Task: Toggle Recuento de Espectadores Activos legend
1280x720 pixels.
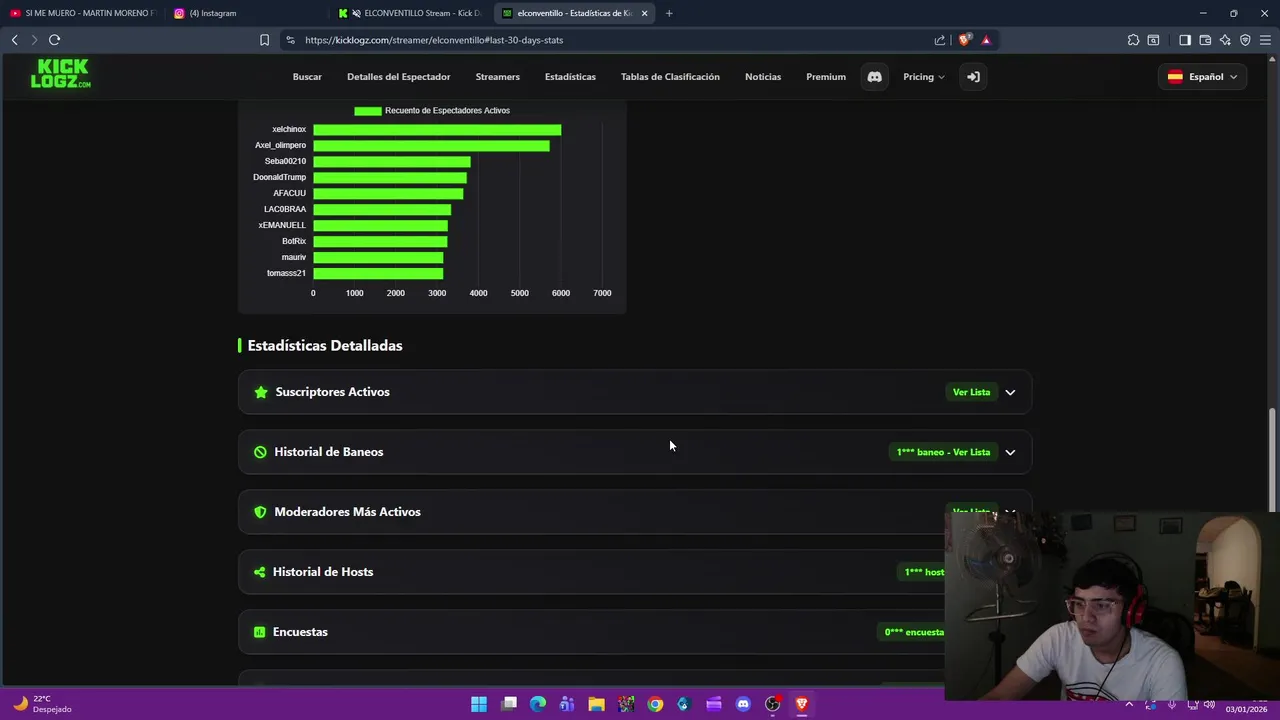Action: click(432, 110)
